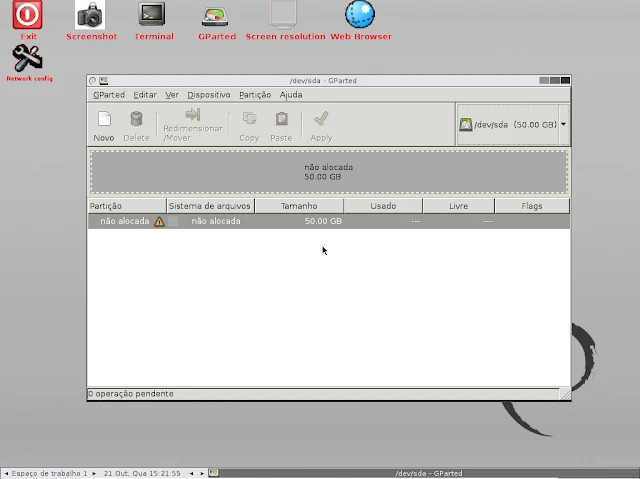640x479 pixels.
Task: Click the warning triangle on não alocada row
Action: pyautogui.click(x=159, y=222)
